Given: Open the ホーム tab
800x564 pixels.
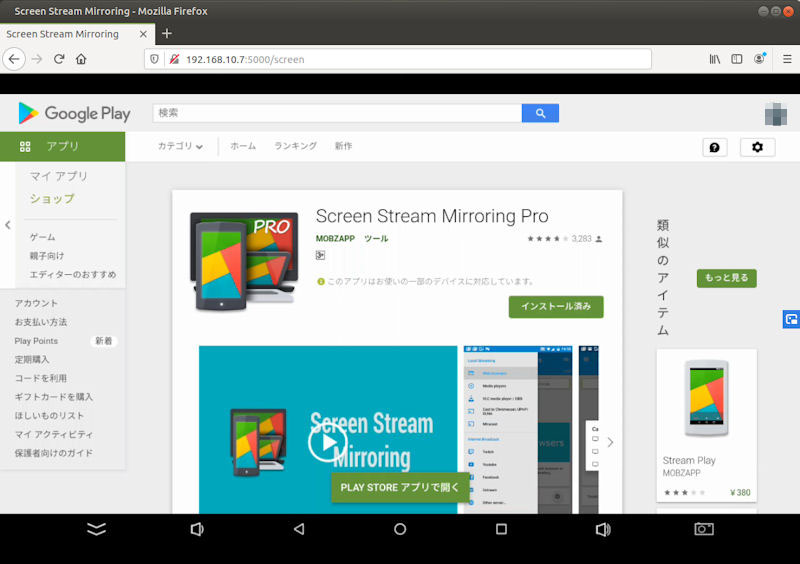Looking at the screenshot, I should point(243,146).
